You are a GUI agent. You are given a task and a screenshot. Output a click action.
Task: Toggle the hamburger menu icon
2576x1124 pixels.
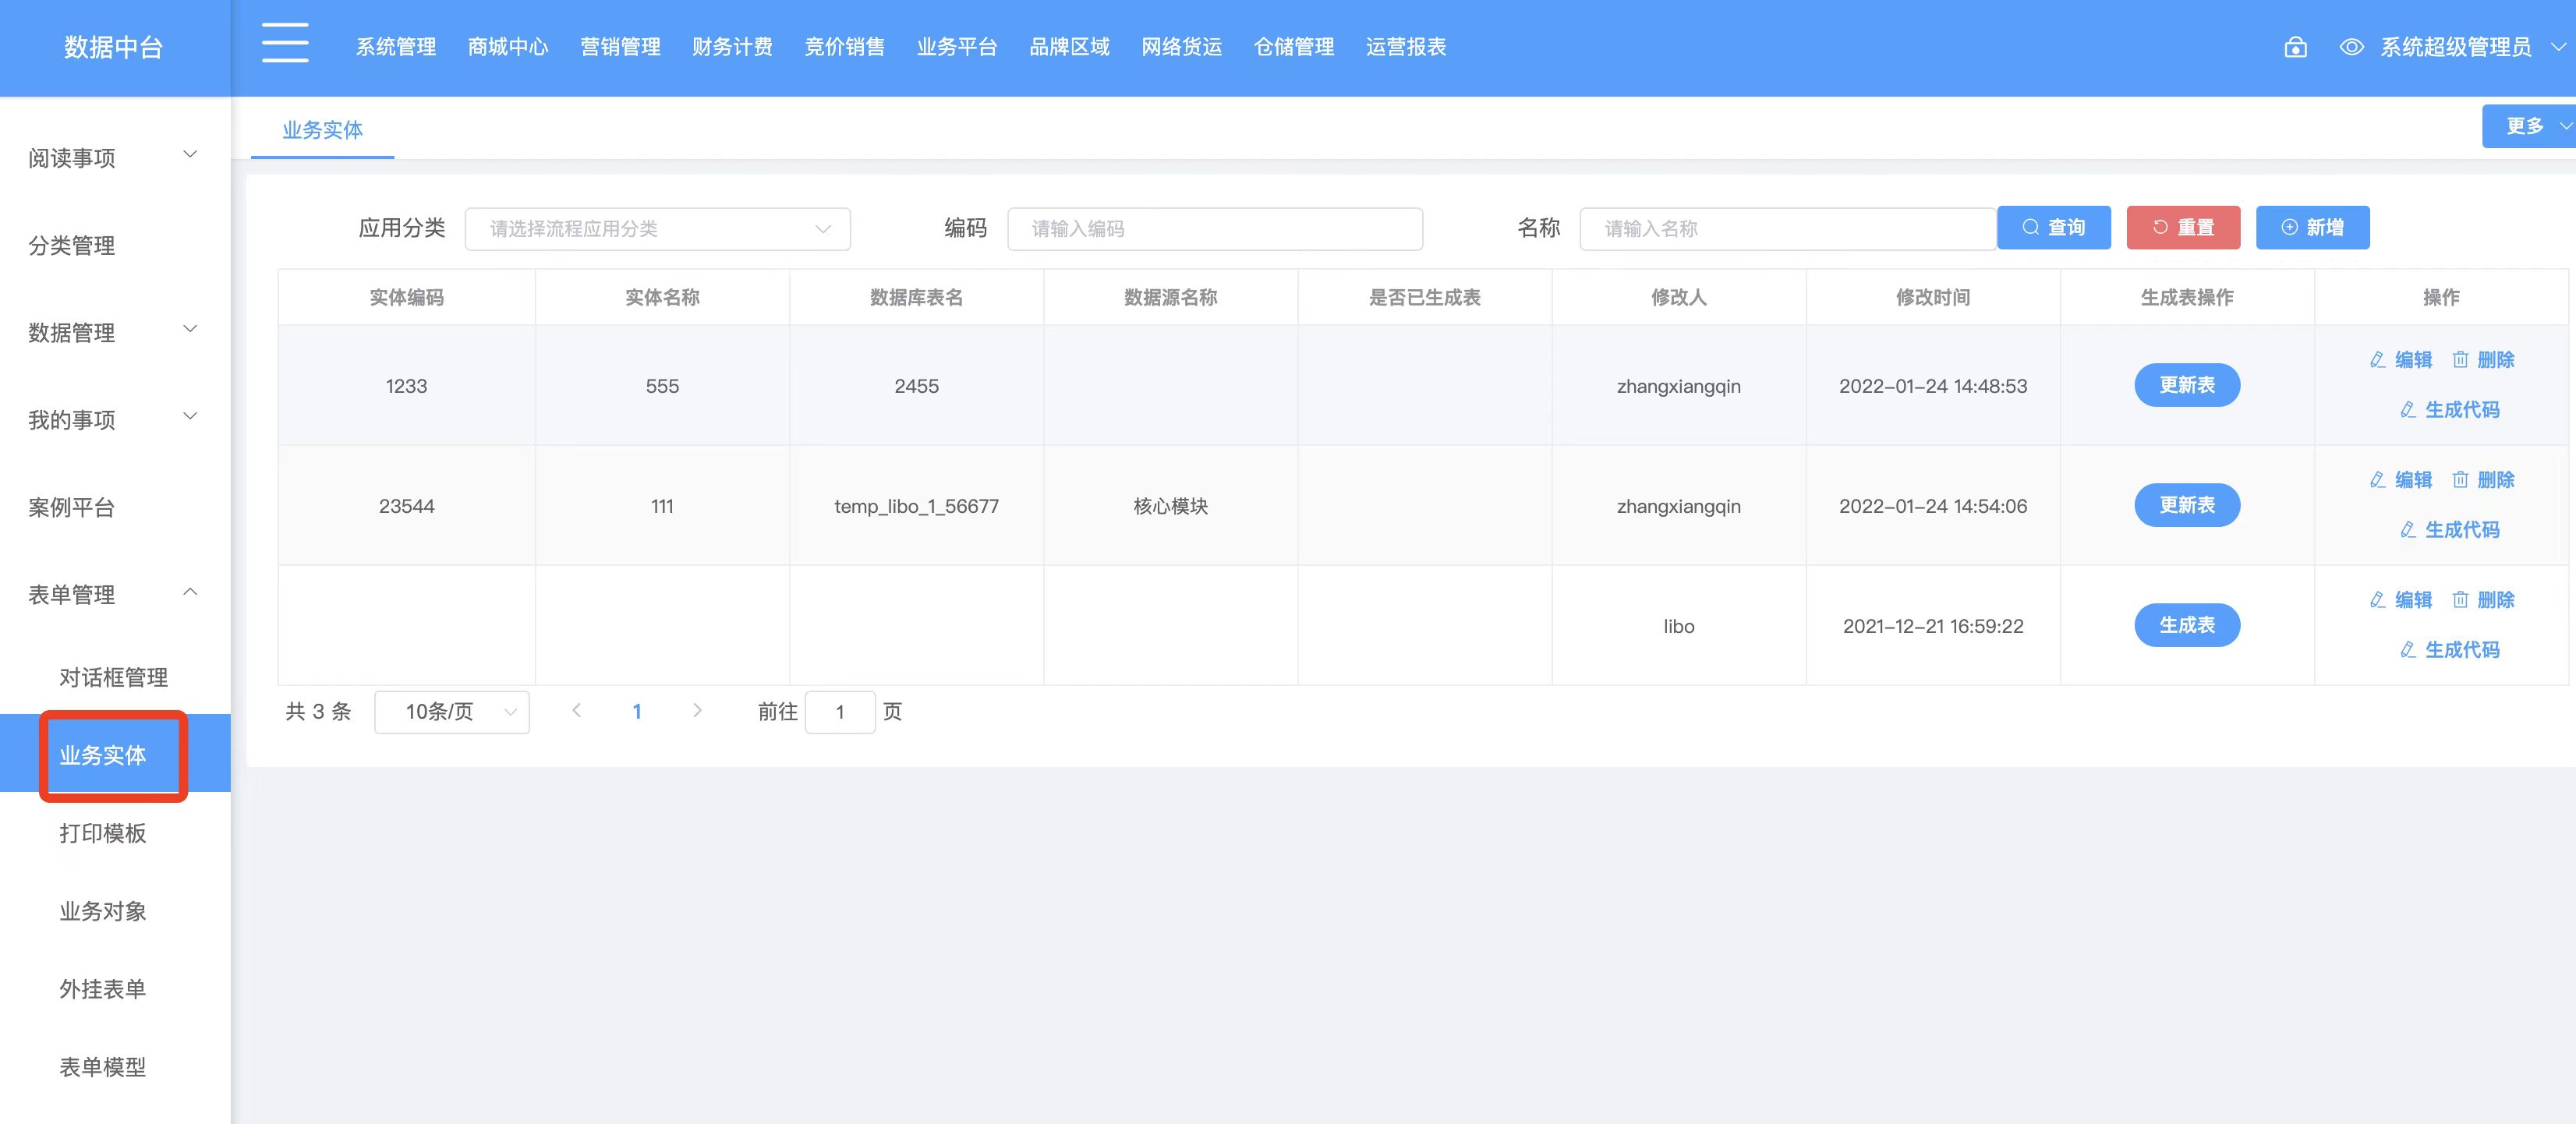[x=285, y=43]
